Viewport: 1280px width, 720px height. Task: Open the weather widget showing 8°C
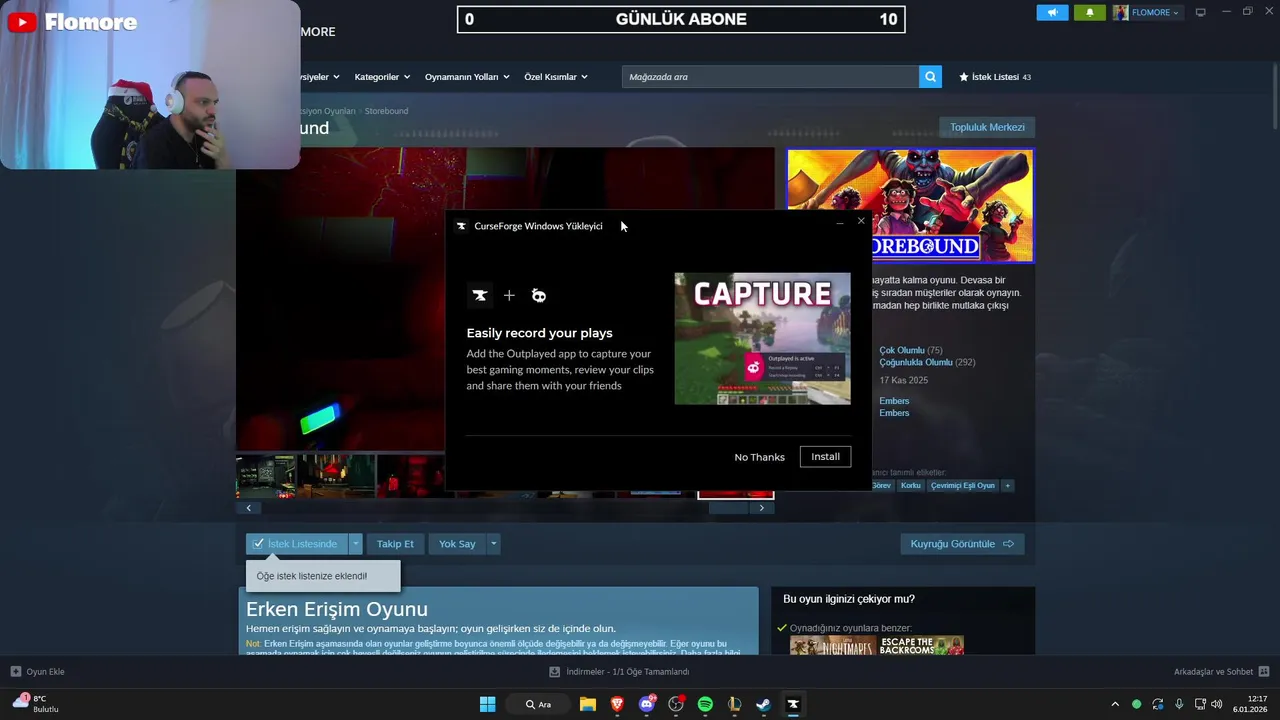[35, 704]
